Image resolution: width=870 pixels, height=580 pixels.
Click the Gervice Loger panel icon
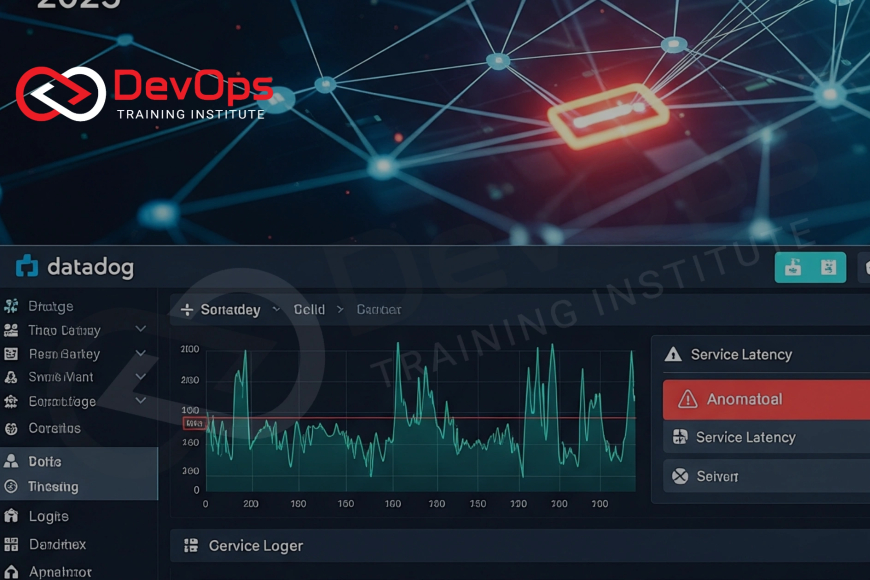(x=190, y=546)
